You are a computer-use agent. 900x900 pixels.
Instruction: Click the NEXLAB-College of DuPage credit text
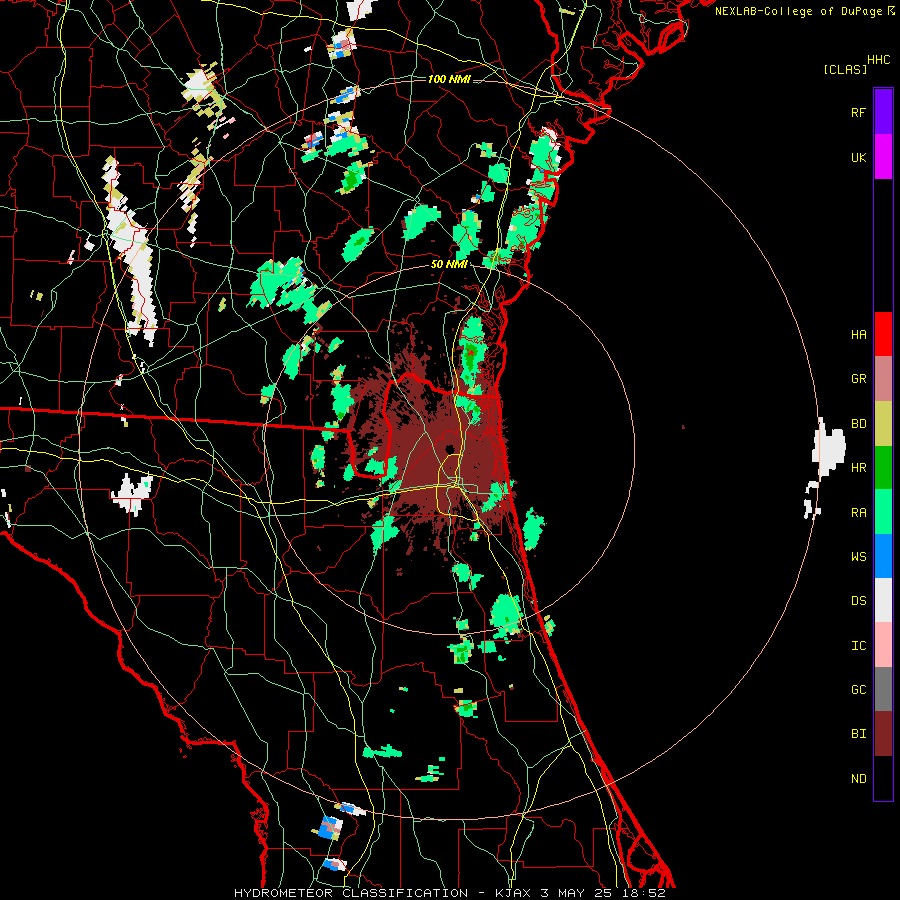(x=798, y=11)
